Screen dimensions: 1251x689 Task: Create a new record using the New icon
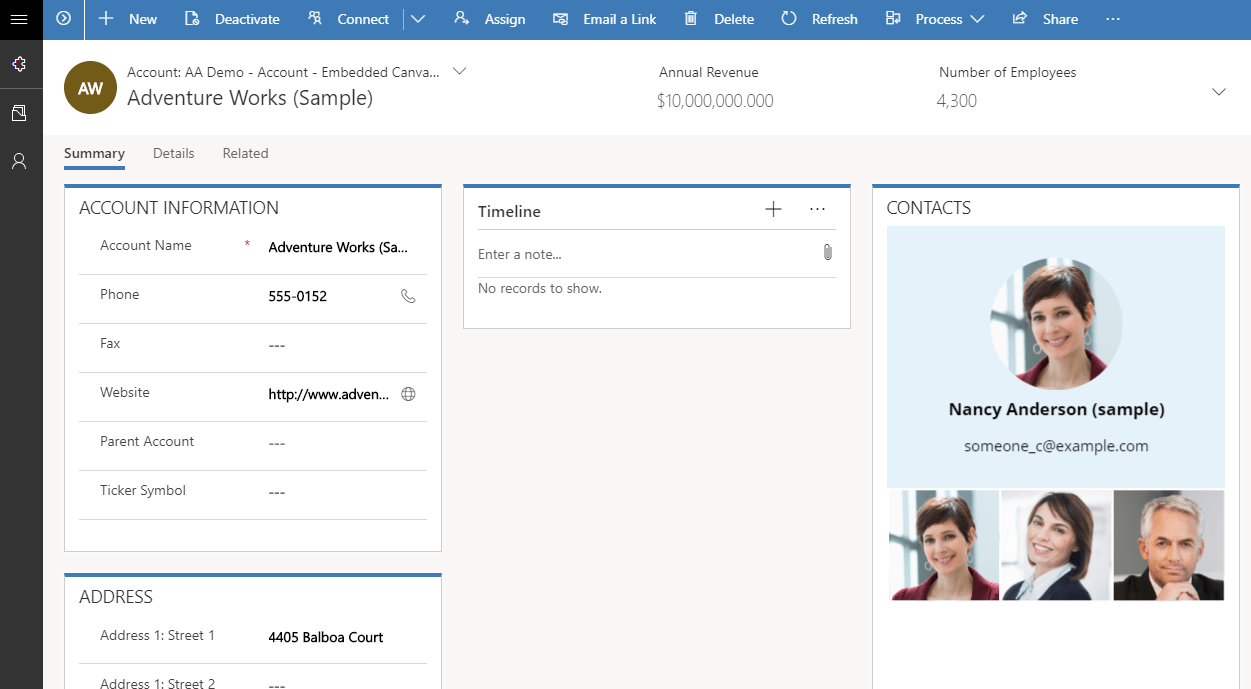(127, 18)
